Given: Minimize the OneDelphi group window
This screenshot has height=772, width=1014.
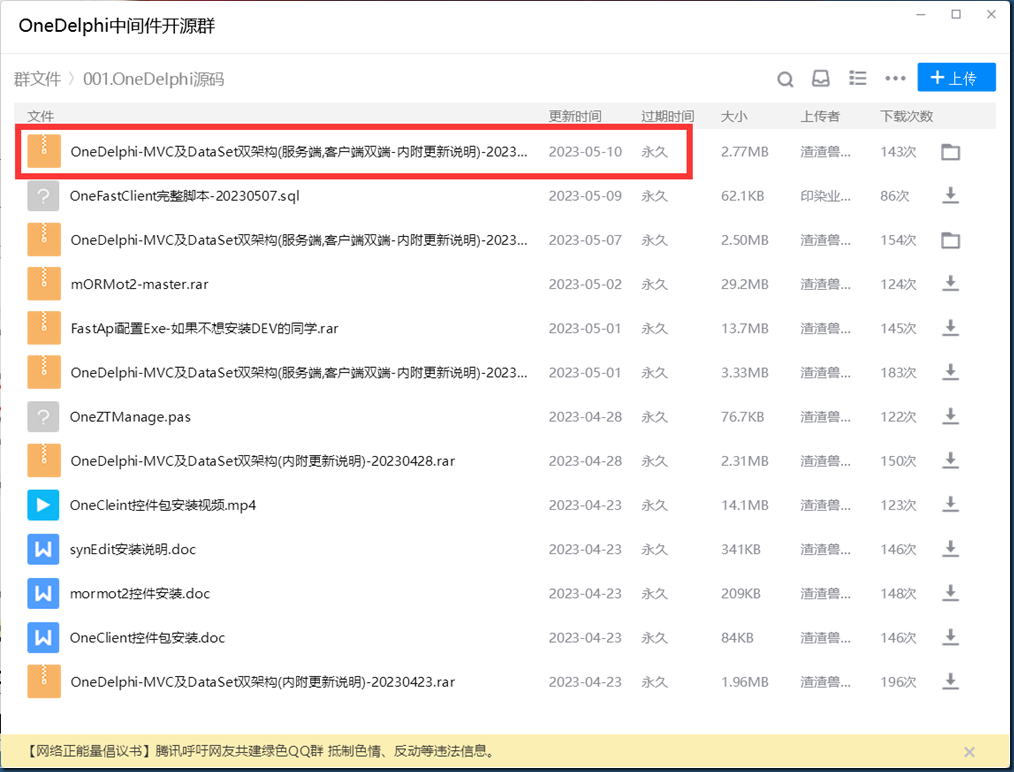Looking at the screenshot, I should click(x=921, y=14).
